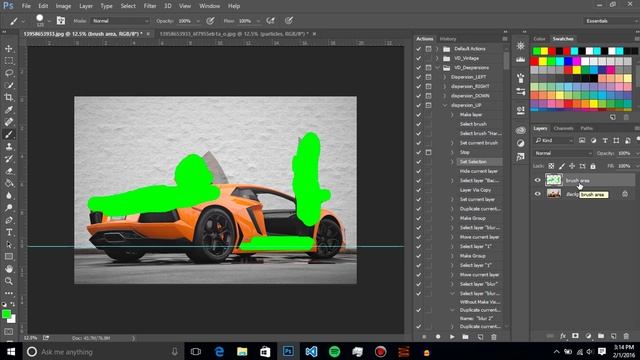Click the green foreground color swatch
The height and width of the screenshot is (360, 640).
click(6, 314)
